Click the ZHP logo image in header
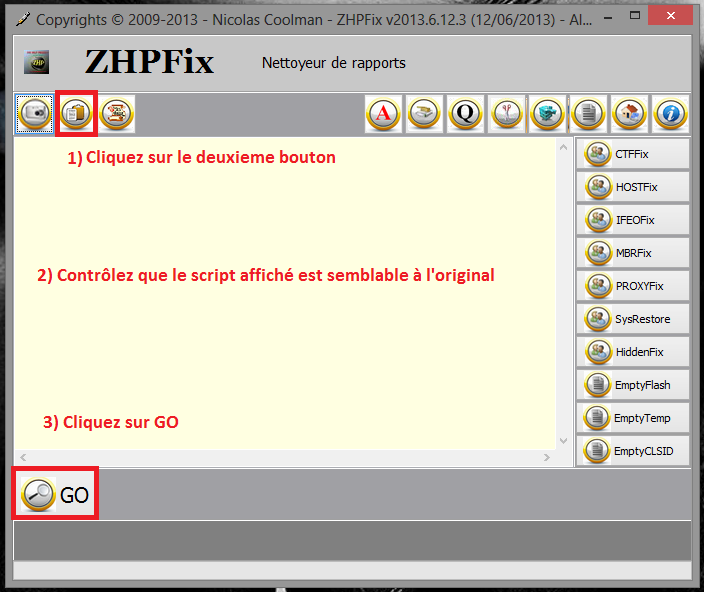This screenshot has height=592, width=704. pyautogui.click(x=36, y=62)
